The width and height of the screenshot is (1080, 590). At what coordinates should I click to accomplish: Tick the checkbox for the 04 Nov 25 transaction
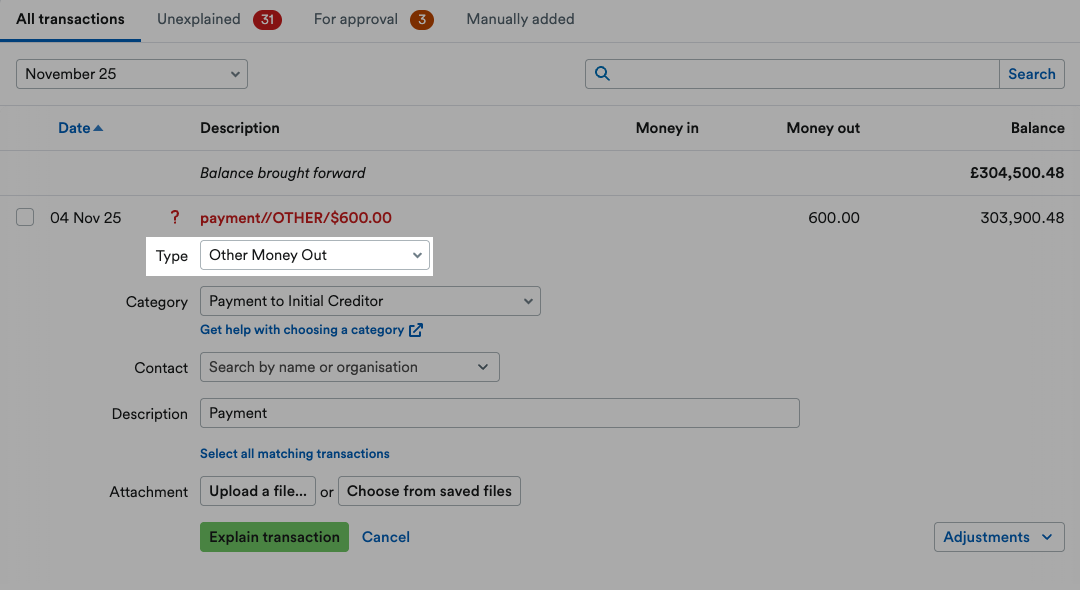coord(25,217)
